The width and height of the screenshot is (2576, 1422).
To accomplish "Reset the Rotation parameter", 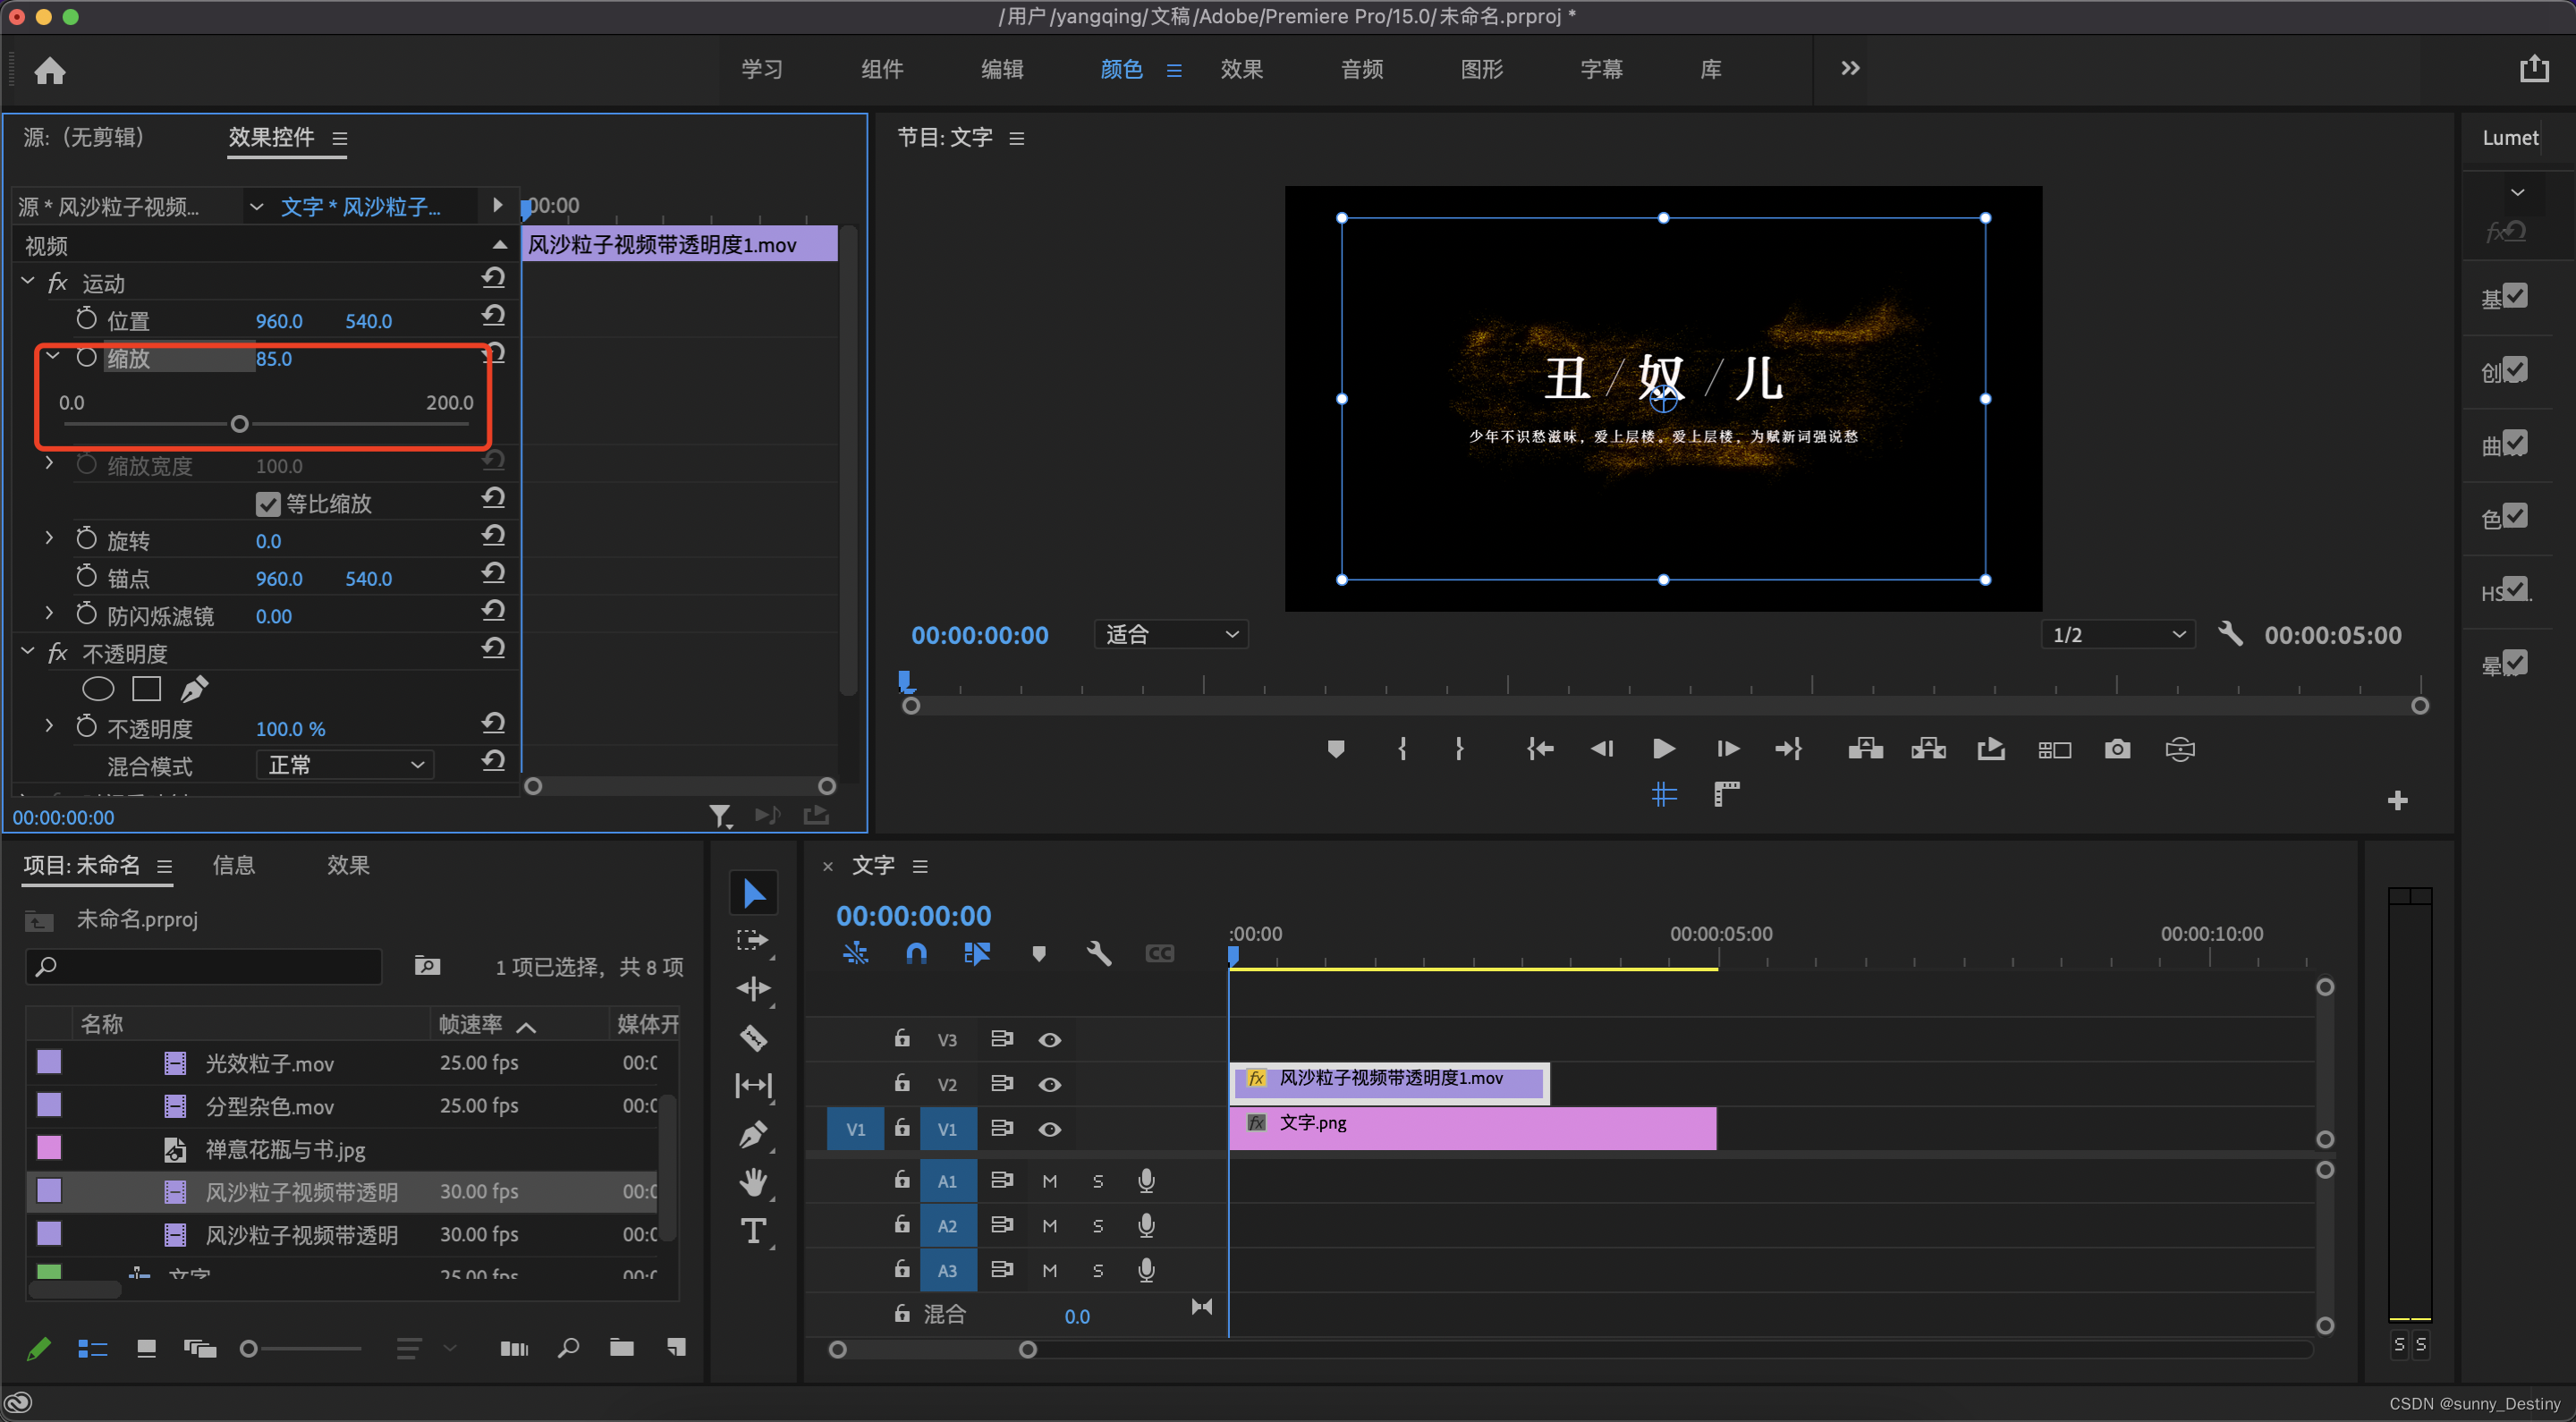I will click(x=493, y=537).
